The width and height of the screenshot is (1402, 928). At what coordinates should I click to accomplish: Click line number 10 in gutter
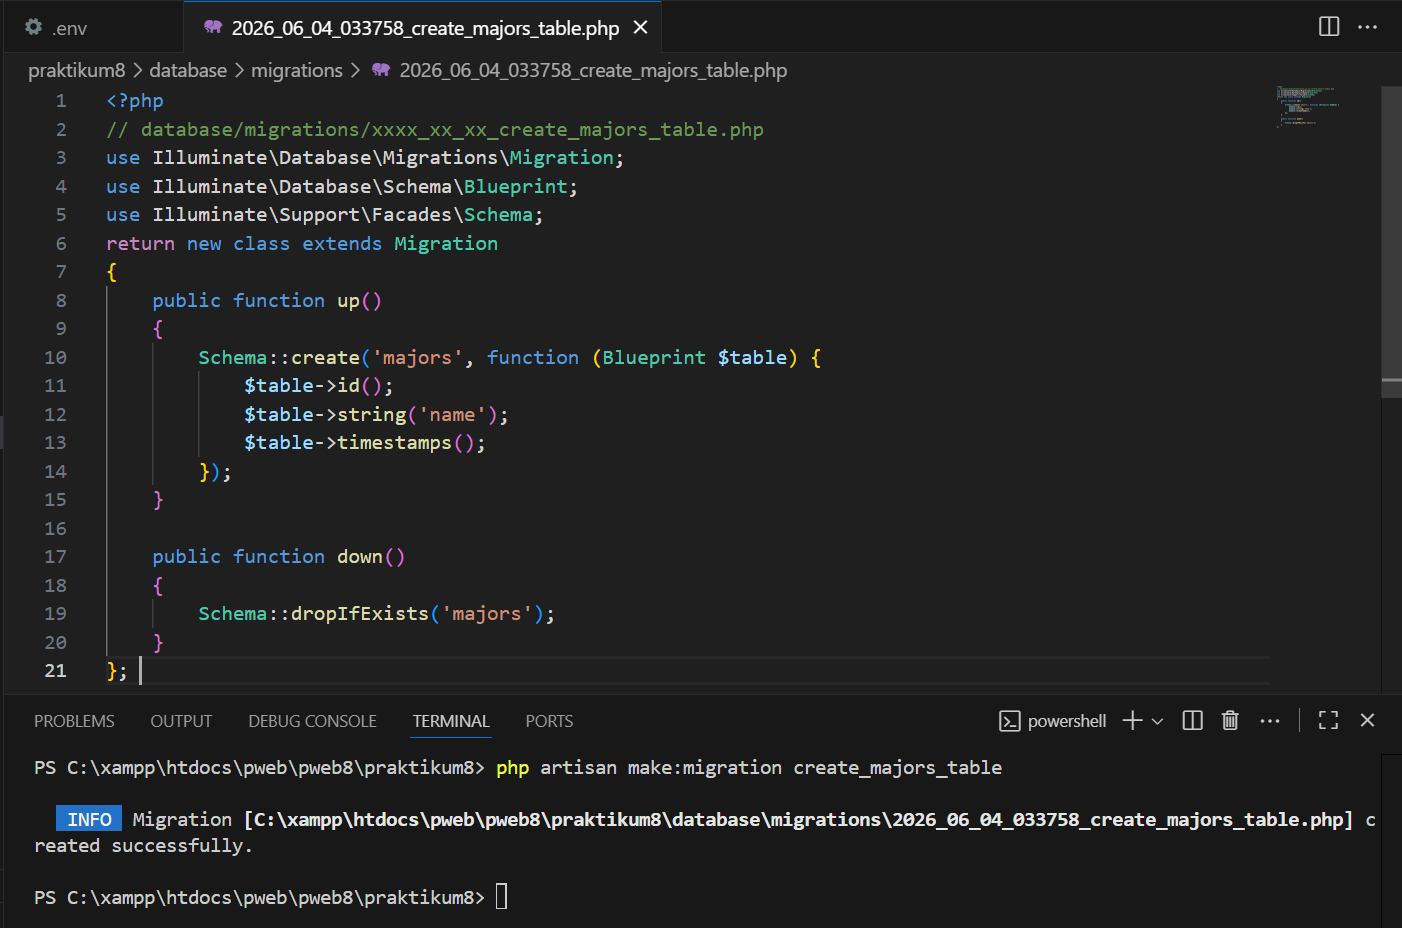click(55, 357)
